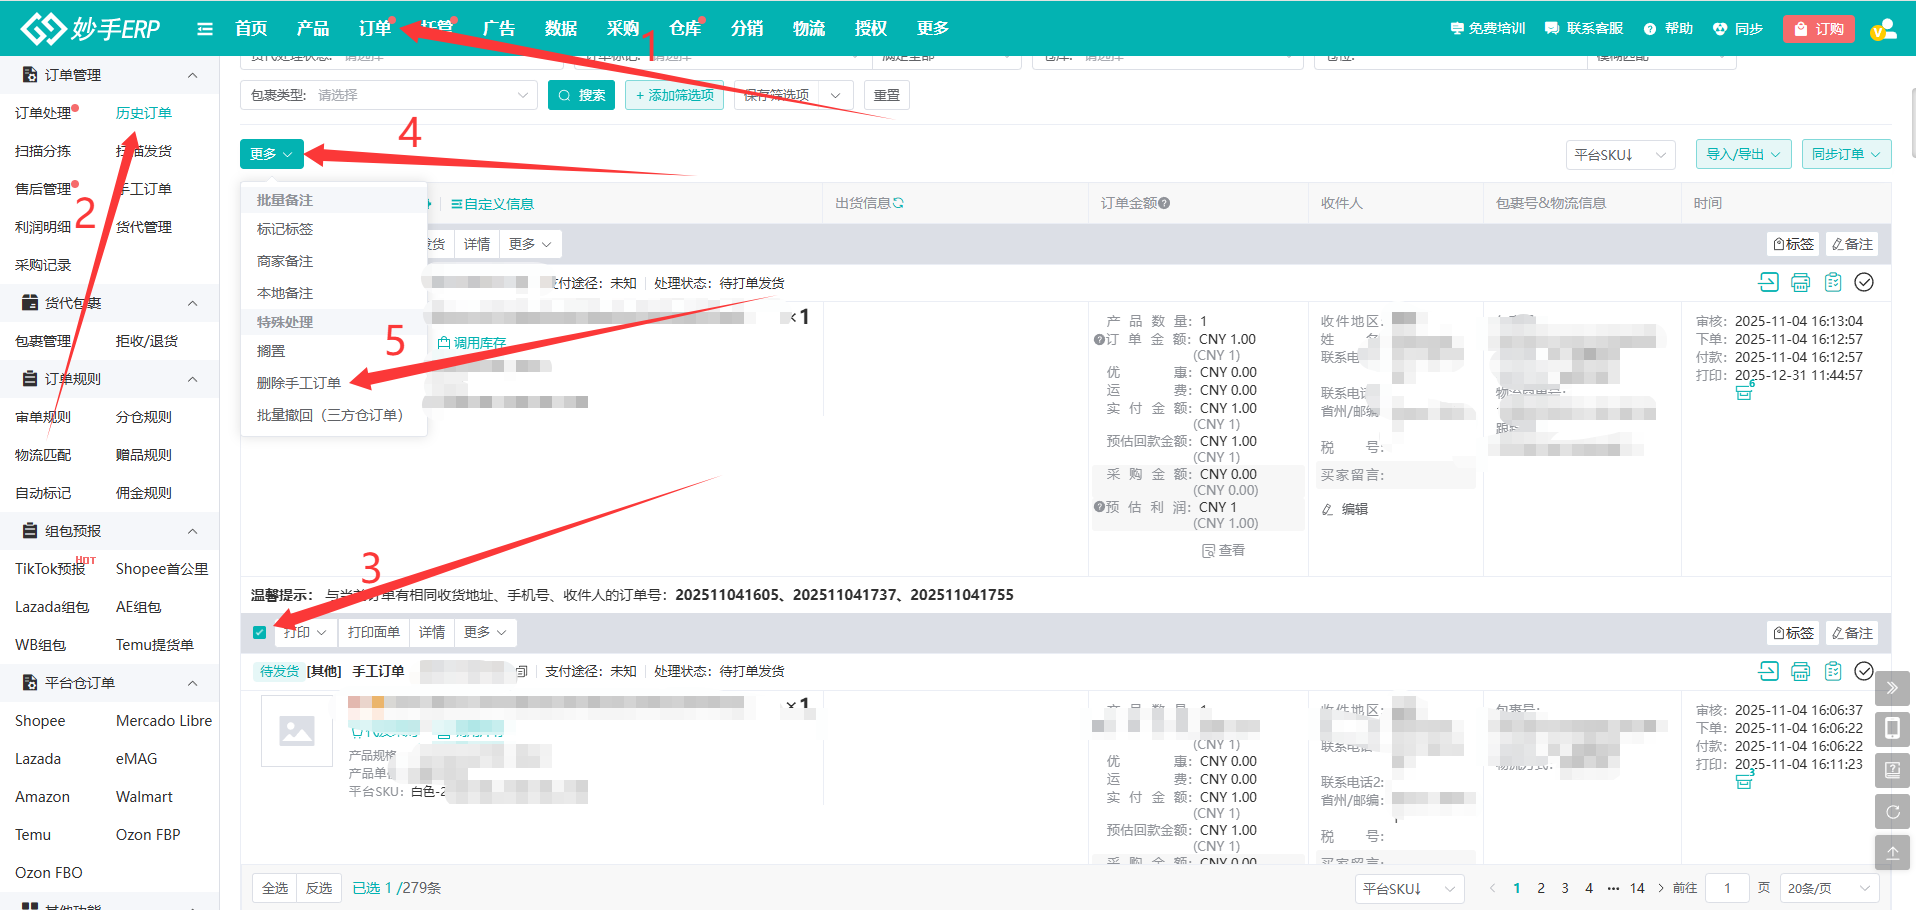Open the 平台SKU sort dropdown at top
The image size is (1916, 910).
(1620, 155)
